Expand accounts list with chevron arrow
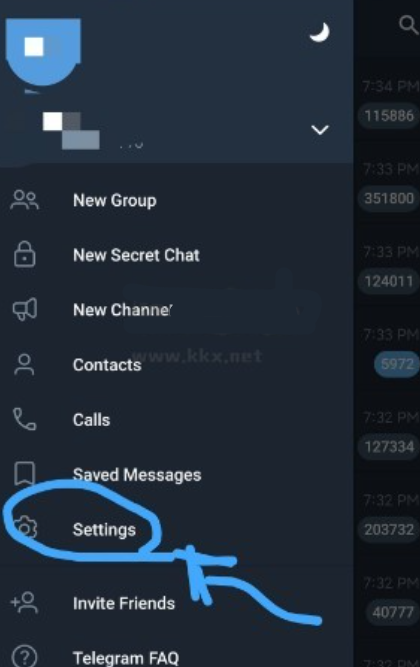 [320, 130]
